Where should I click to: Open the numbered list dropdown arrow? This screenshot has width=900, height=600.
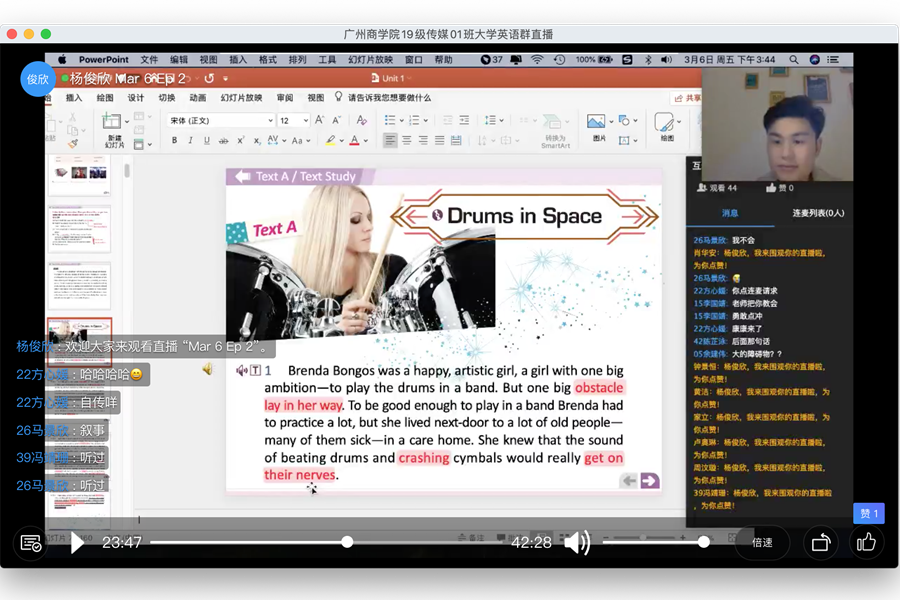(x=426, y=121)
